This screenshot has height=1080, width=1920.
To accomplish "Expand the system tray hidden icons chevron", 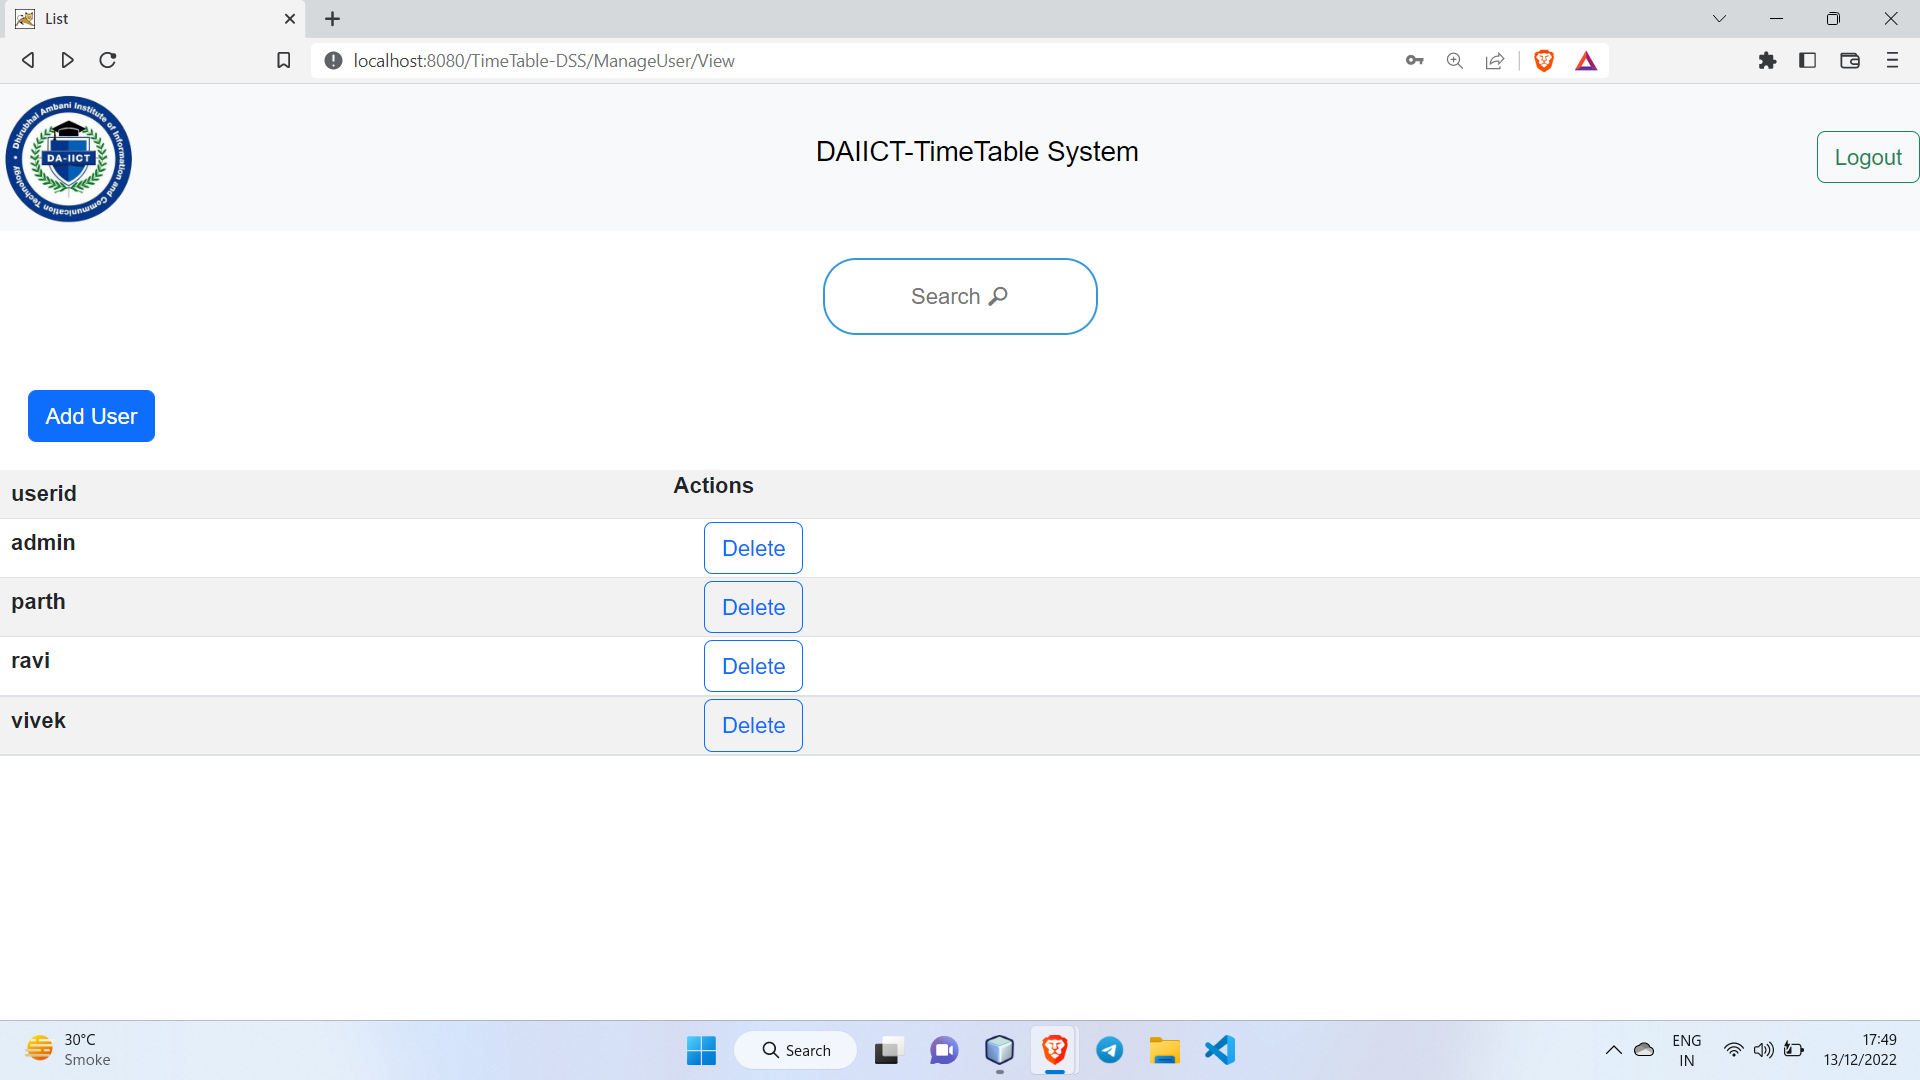I will pos(1613,1050).
